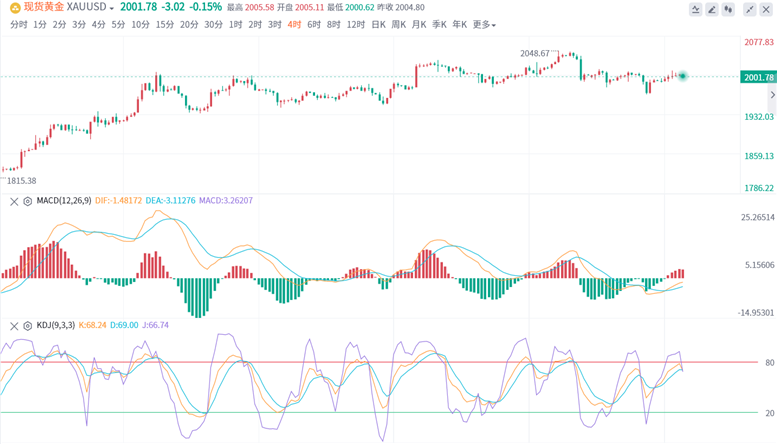Click the gold coin symbol icon
The height and width of the screenshot is (444, 777).
(15, 7)
